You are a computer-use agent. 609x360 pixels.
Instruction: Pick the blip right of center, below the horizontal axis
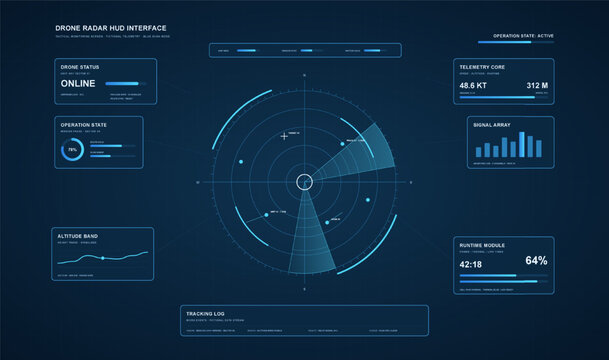[x=368, y=200]
